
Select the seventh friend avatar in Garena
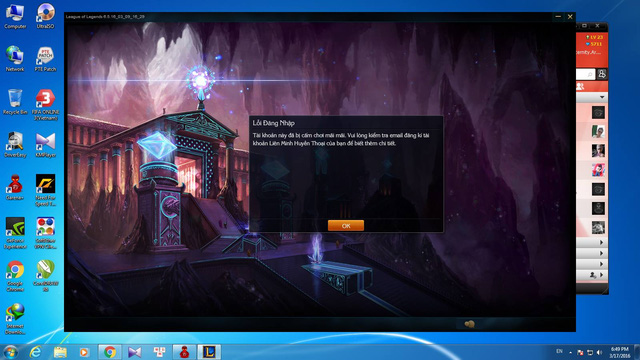[x=598, y=227]
